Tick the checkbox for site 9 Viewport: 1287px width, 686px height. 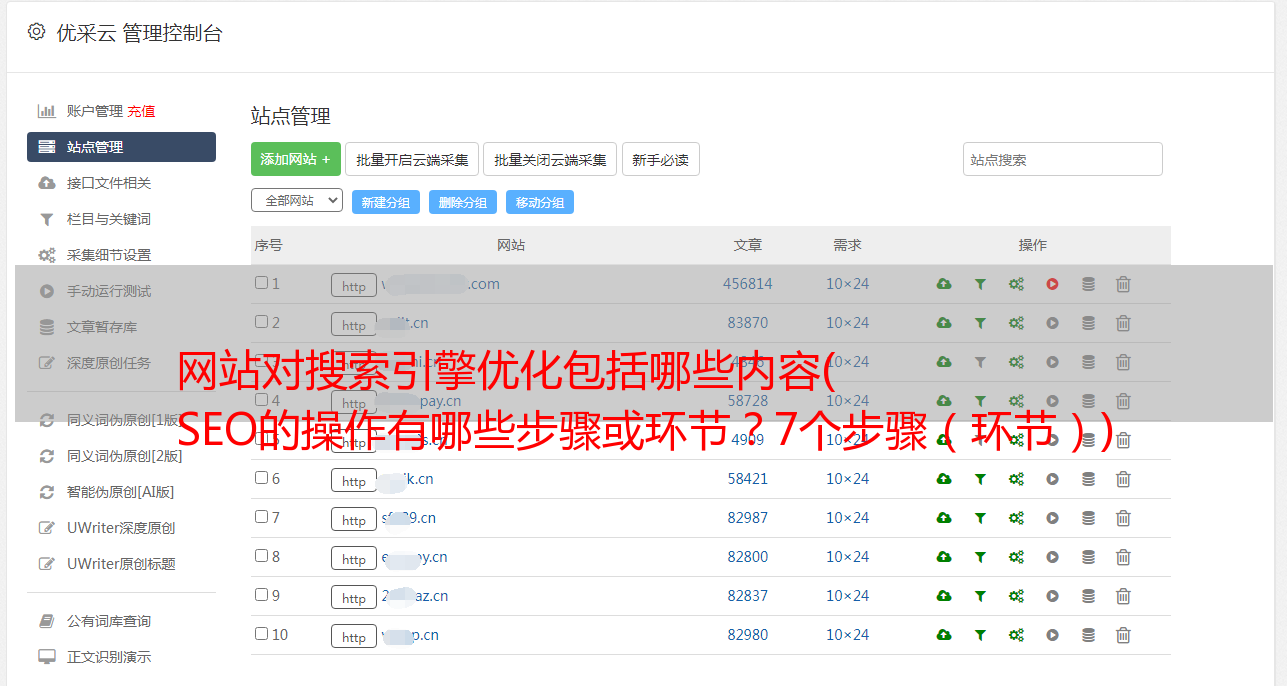pyautogui.click(x=261, y=595)
